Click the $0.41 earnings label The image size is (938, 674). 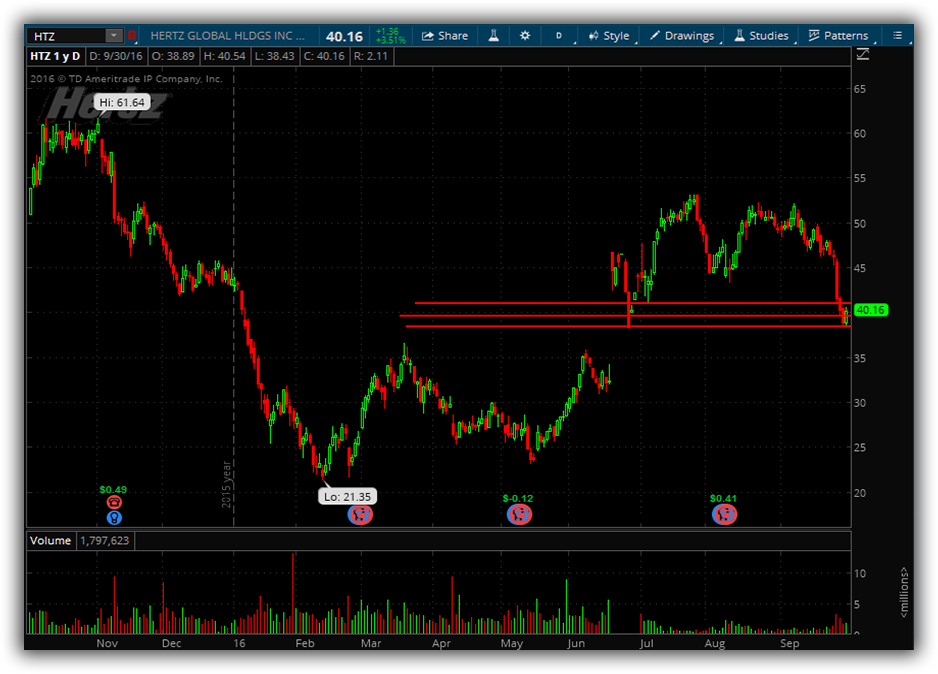[723, 498]
